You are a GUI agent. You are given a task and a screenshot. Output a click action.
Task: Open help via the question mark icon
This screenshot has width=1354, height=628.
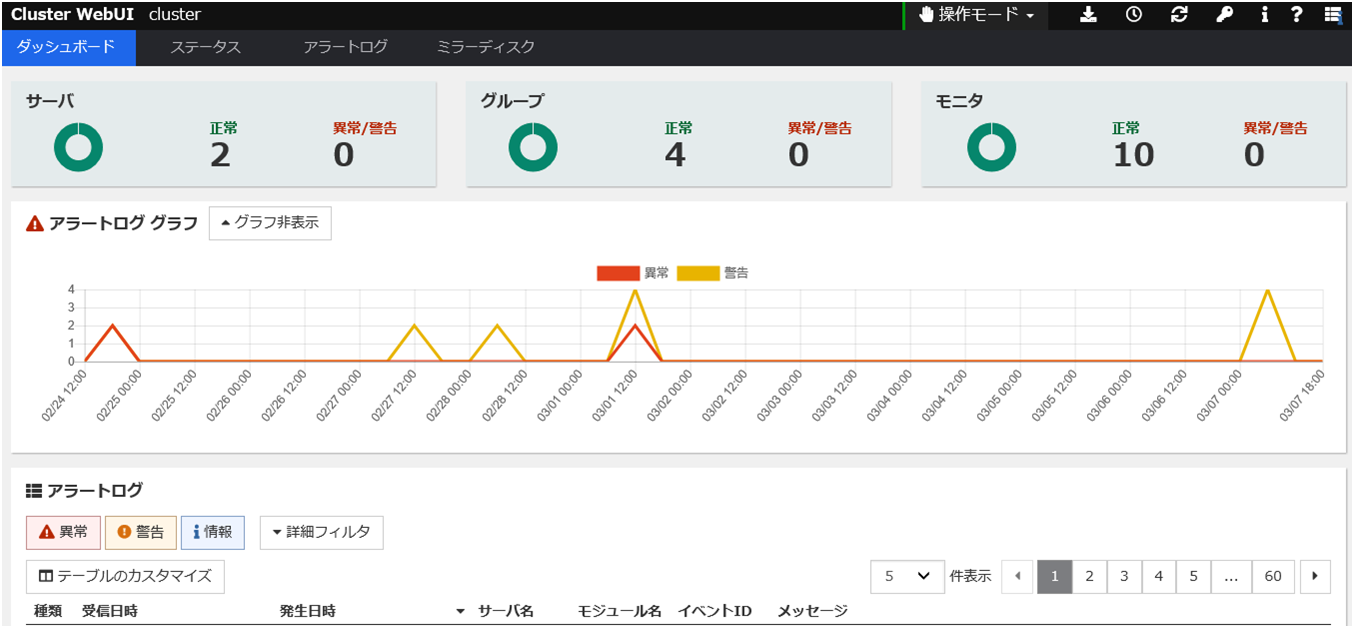1297,15
